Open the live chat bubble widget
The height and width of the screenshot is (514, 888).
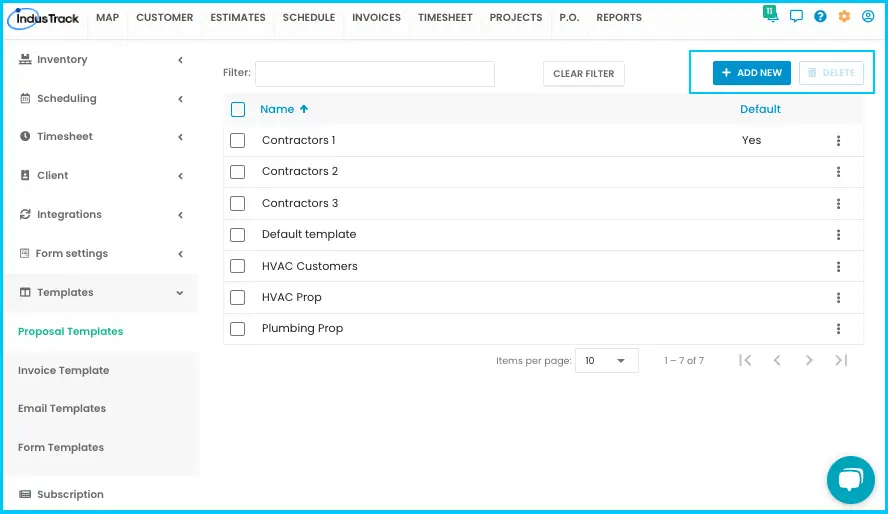click(x=851, y=480)
